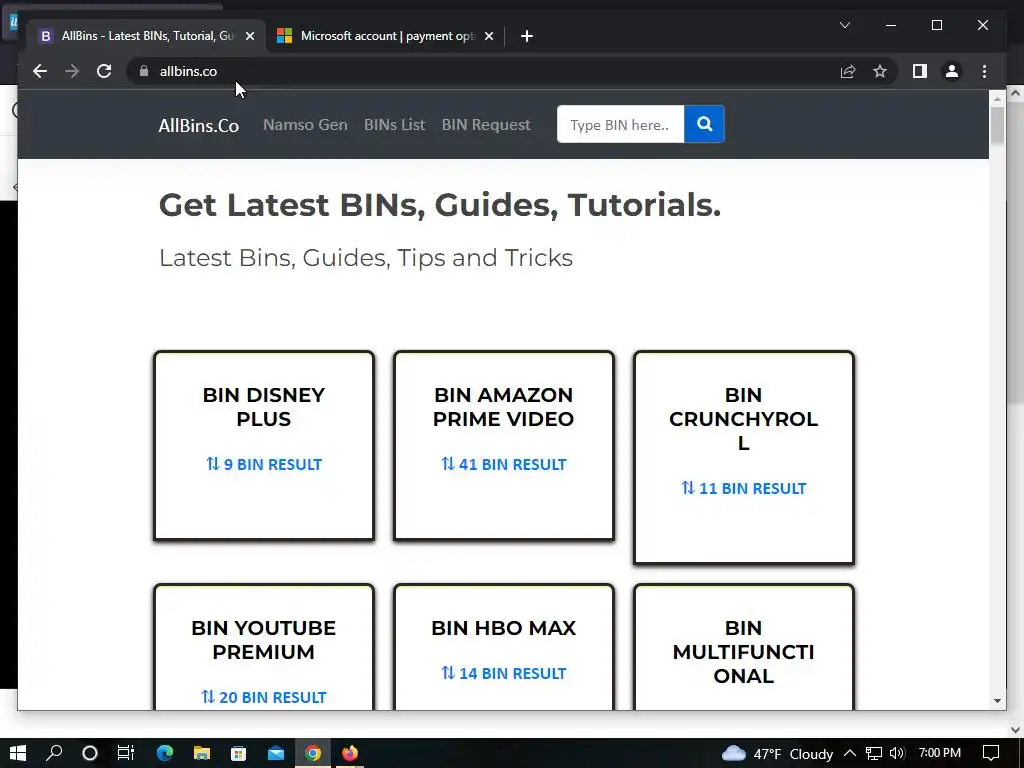Go back with the browser back arrow
The height and width of the screenshot is (768, 1024).
point(40,71)
